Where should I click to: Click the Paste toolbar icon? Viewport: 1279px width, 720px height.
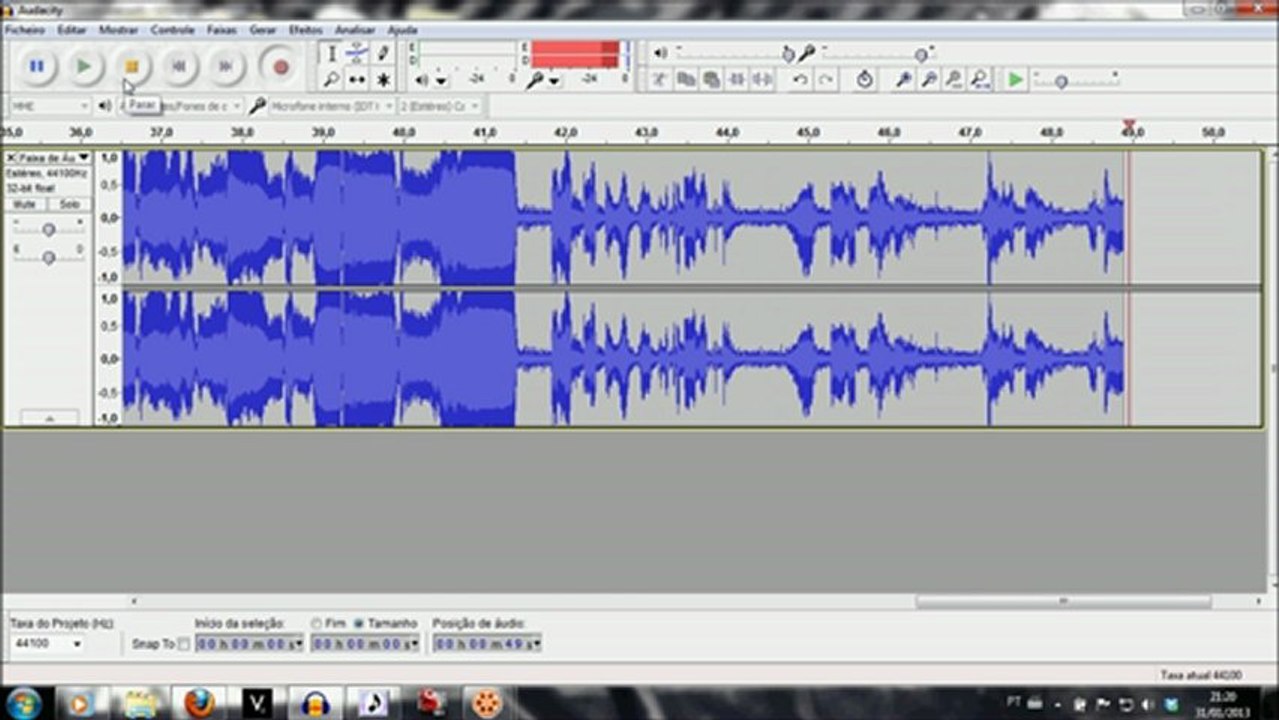(x=711, y=79)
